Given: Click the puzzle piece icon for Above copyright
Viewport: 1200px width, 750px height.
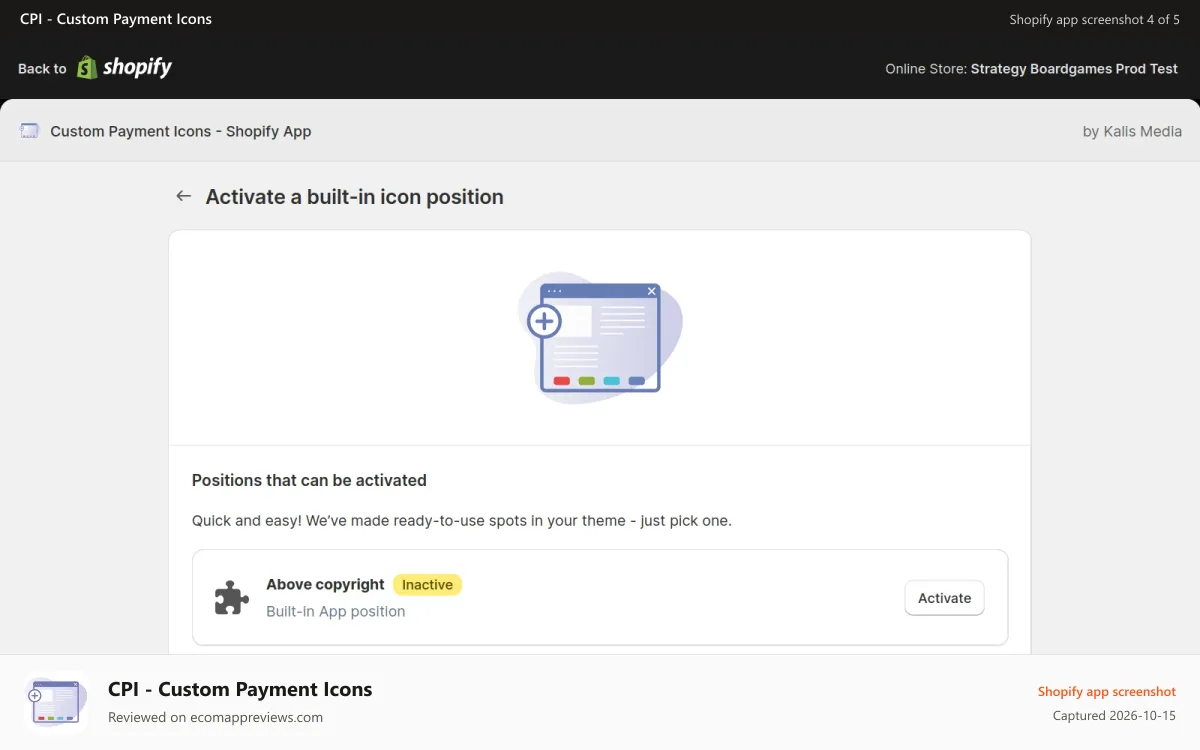Looking at the screenshot, I should tap(231, 598).
